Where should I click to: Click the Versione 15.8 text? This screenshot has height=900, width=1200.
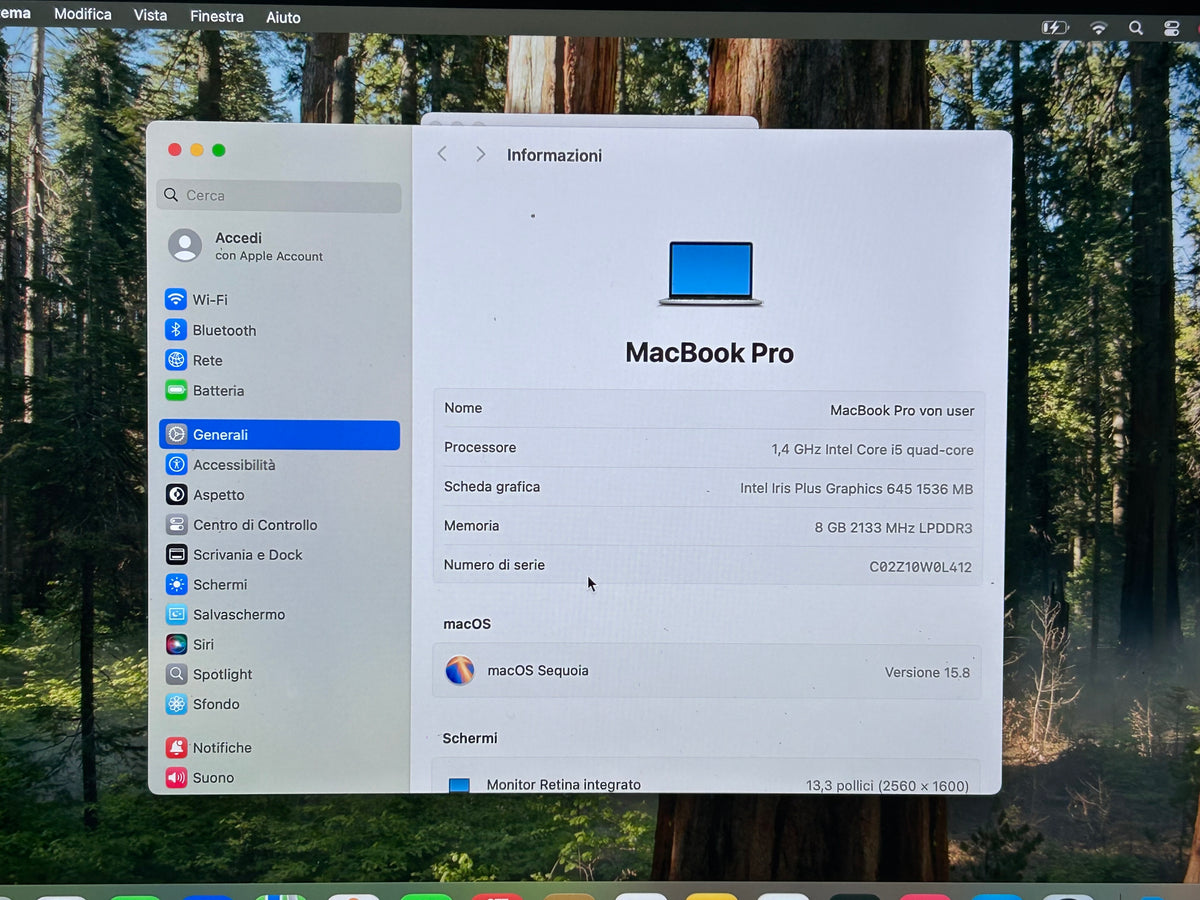927,673
